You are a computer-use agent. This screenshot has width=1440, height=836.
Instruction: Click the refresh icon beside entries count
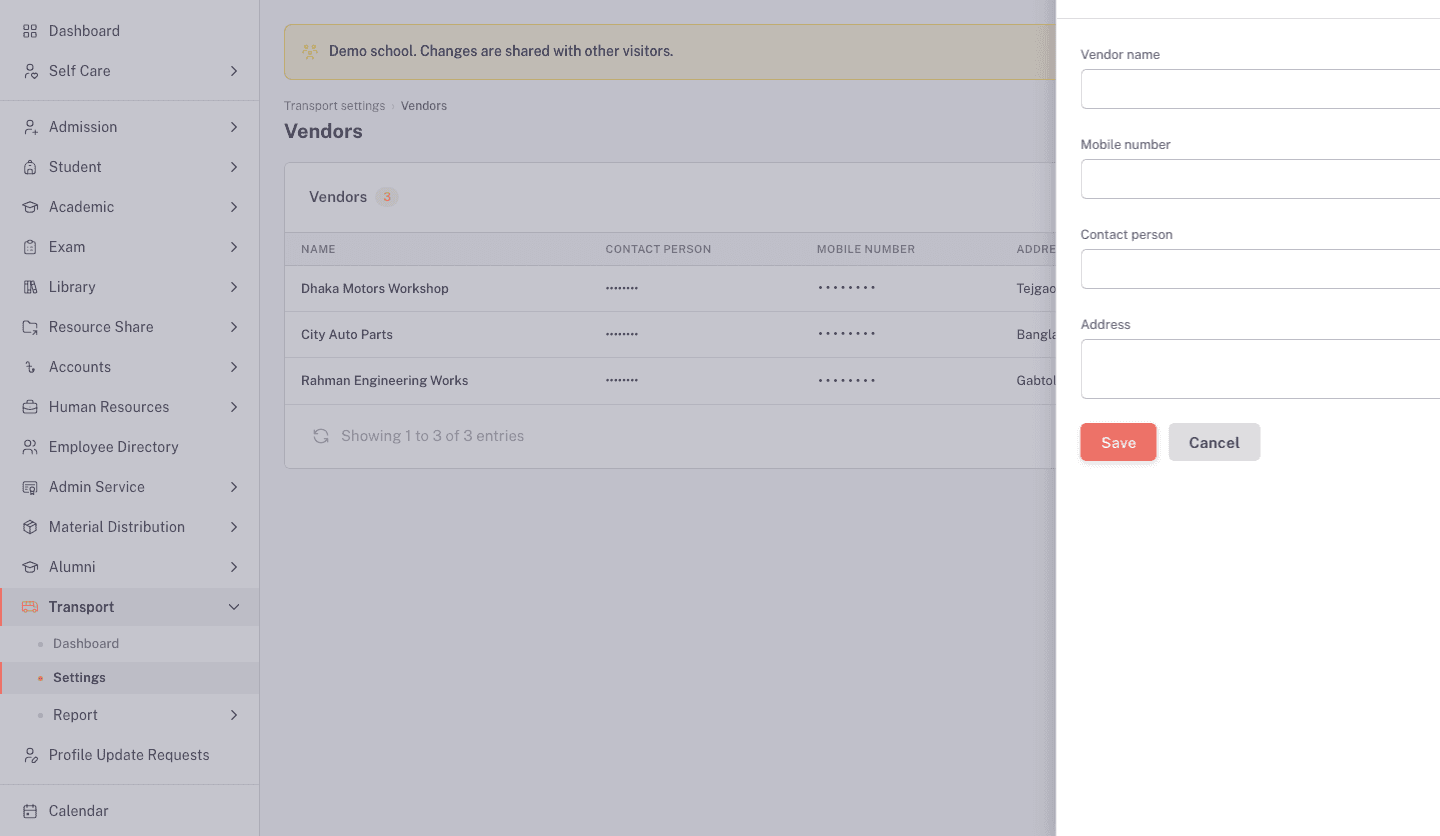coord(321,436)
